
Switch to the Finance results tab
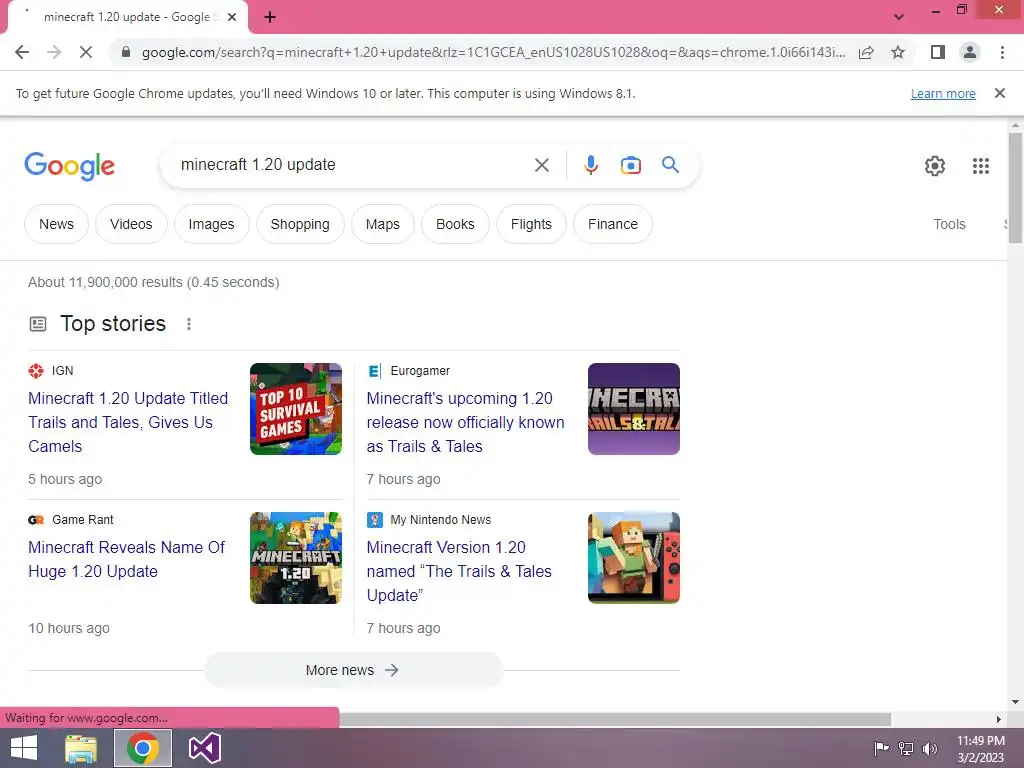point(613,224)
